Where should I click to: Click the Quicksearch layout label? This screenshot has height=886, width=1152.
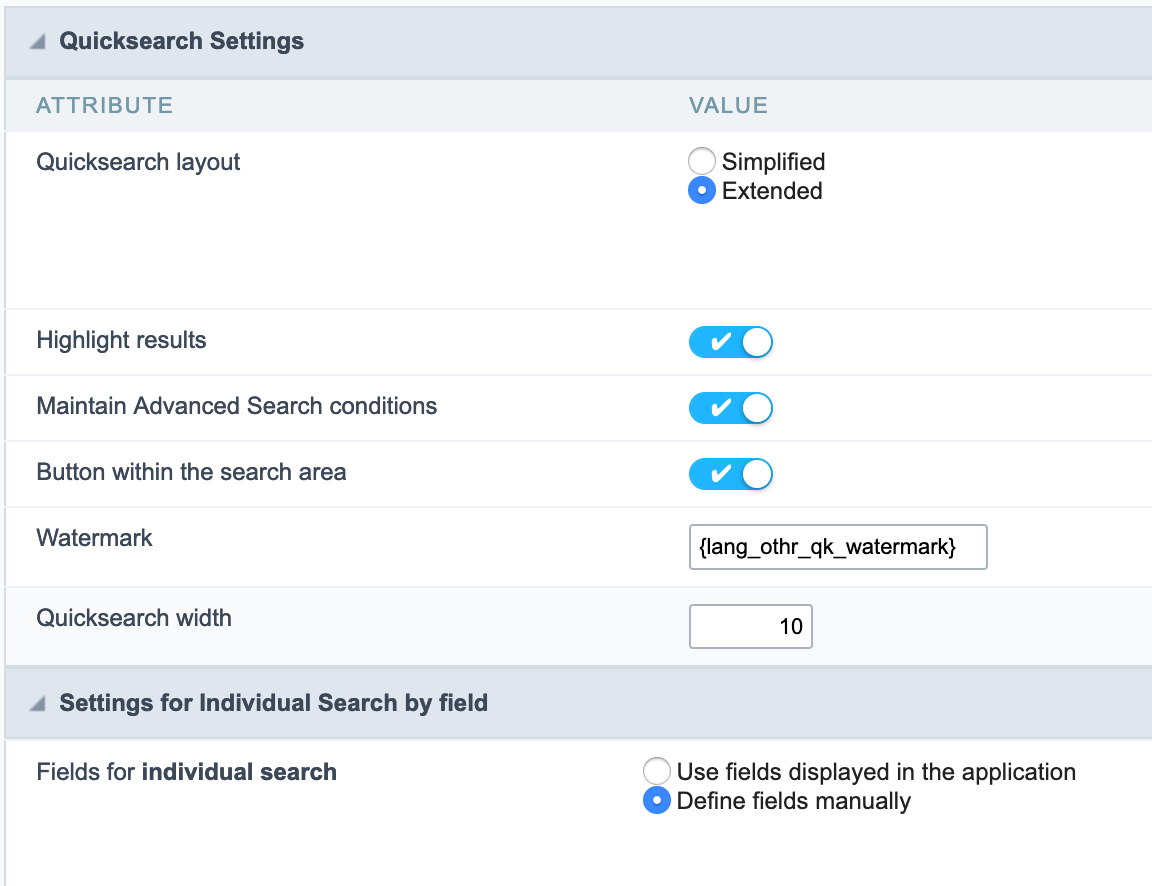click(x=138, y=162)
